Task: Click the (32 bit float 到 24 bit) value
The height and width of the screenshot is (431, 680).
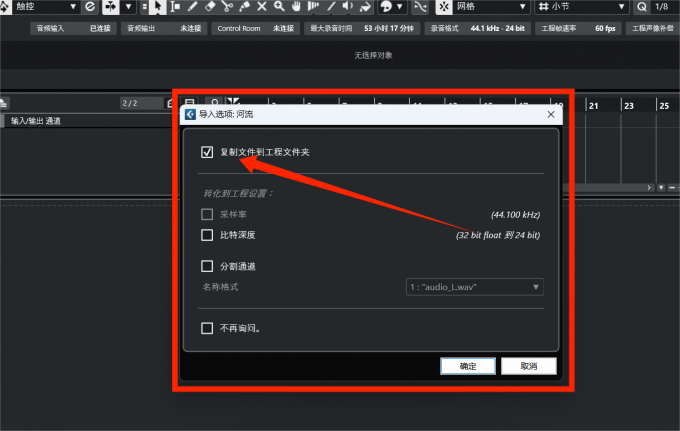Action: coord(498,235)
